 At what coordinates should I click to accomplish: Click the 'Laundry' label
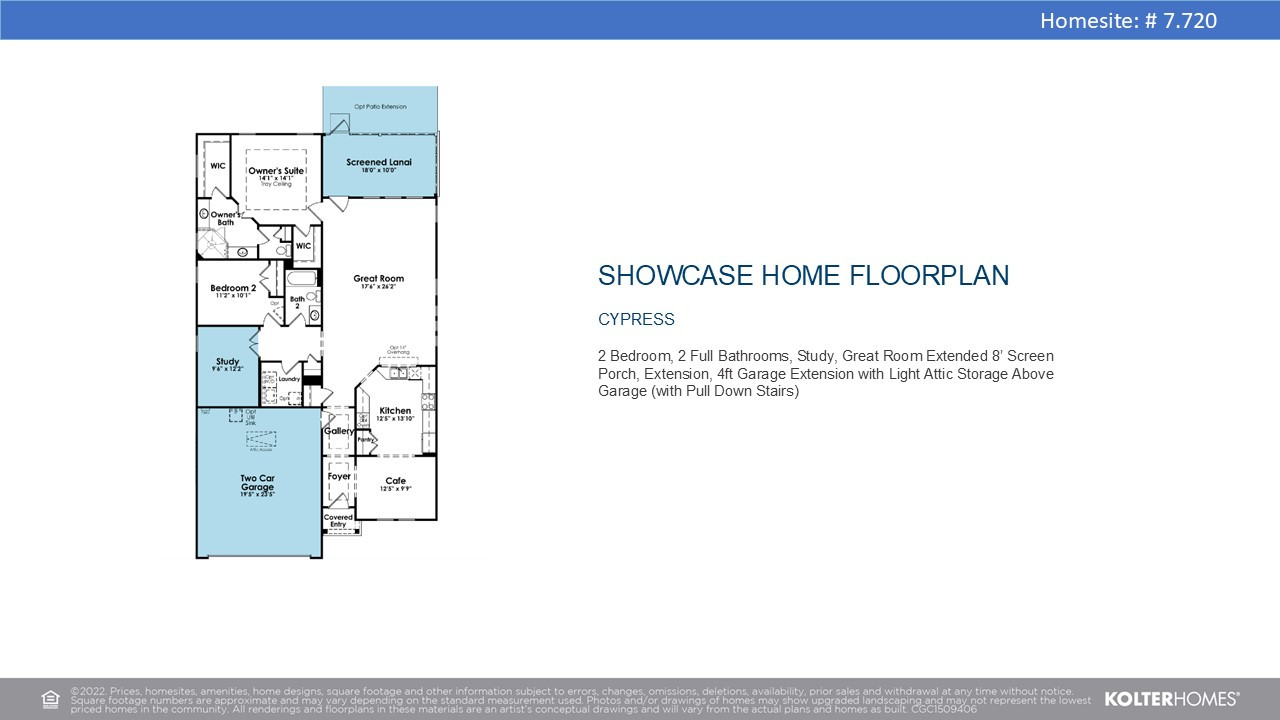pos(289,379)
